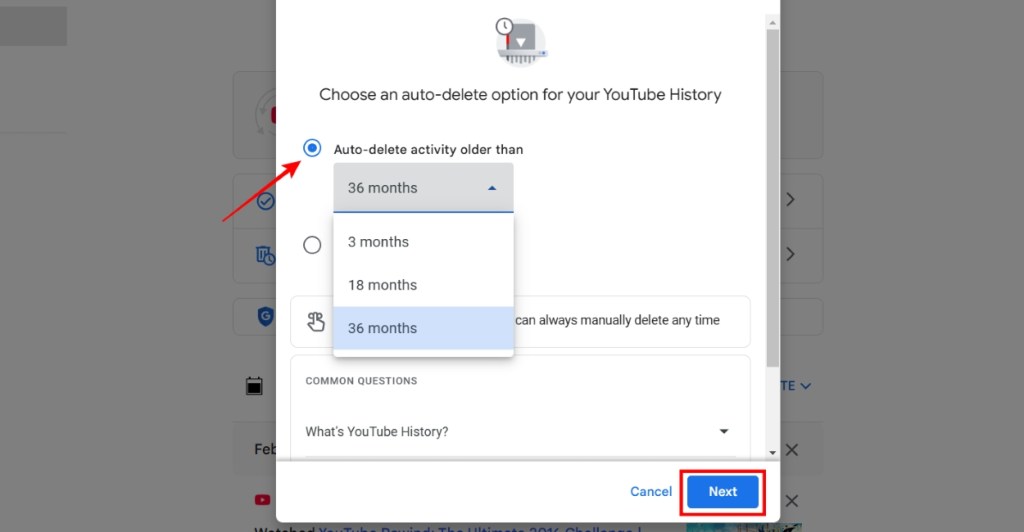
Task: Open the second chevron row in background page
Action: coord(790,253)
